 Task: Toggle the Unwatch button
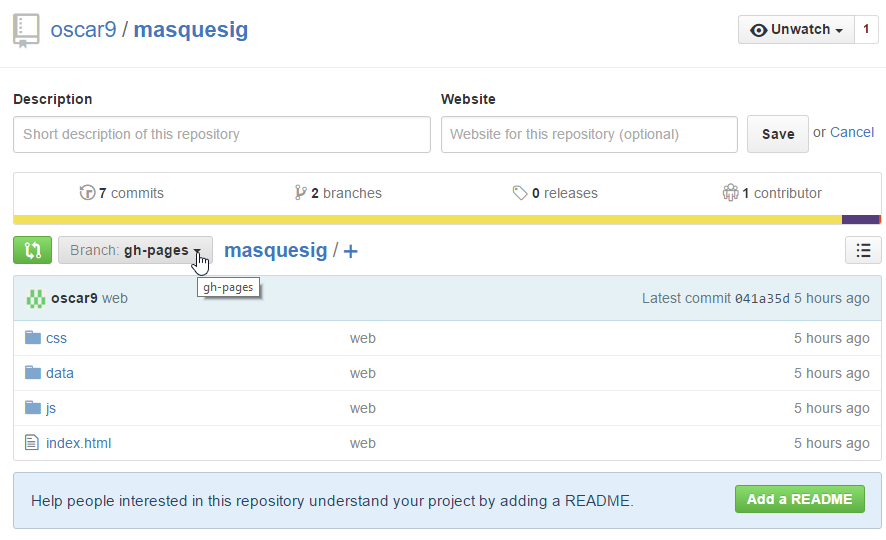796,30
